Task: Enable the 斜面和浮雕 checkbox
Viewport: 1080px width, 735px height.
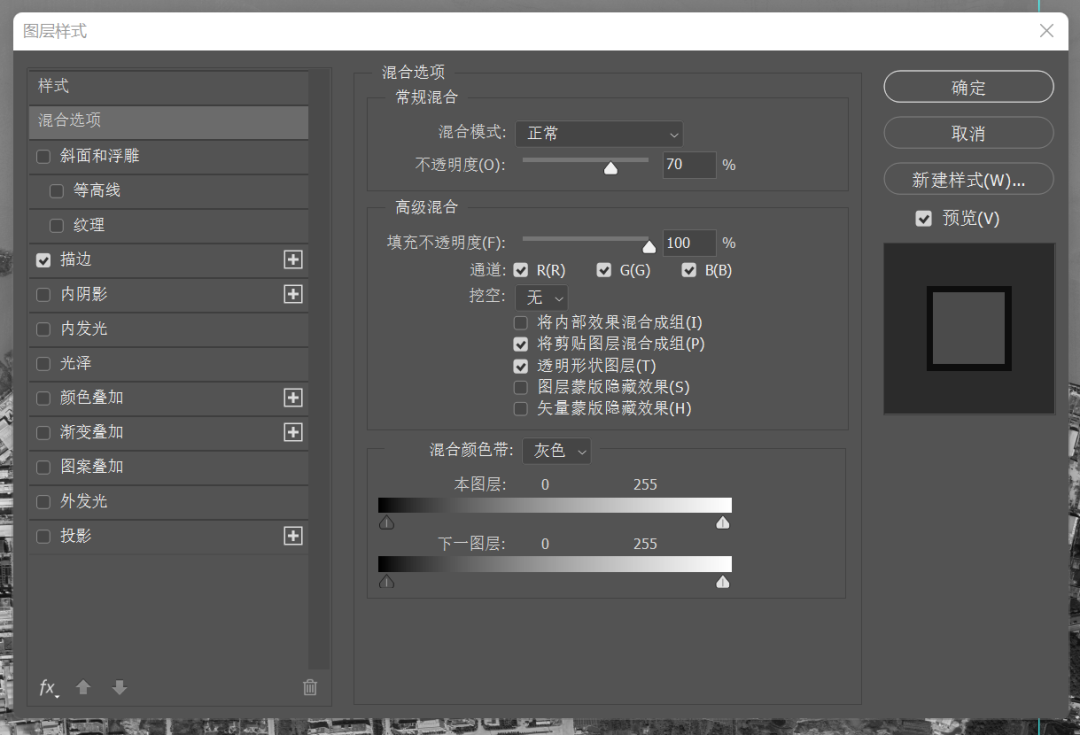Action: [43, 156]
